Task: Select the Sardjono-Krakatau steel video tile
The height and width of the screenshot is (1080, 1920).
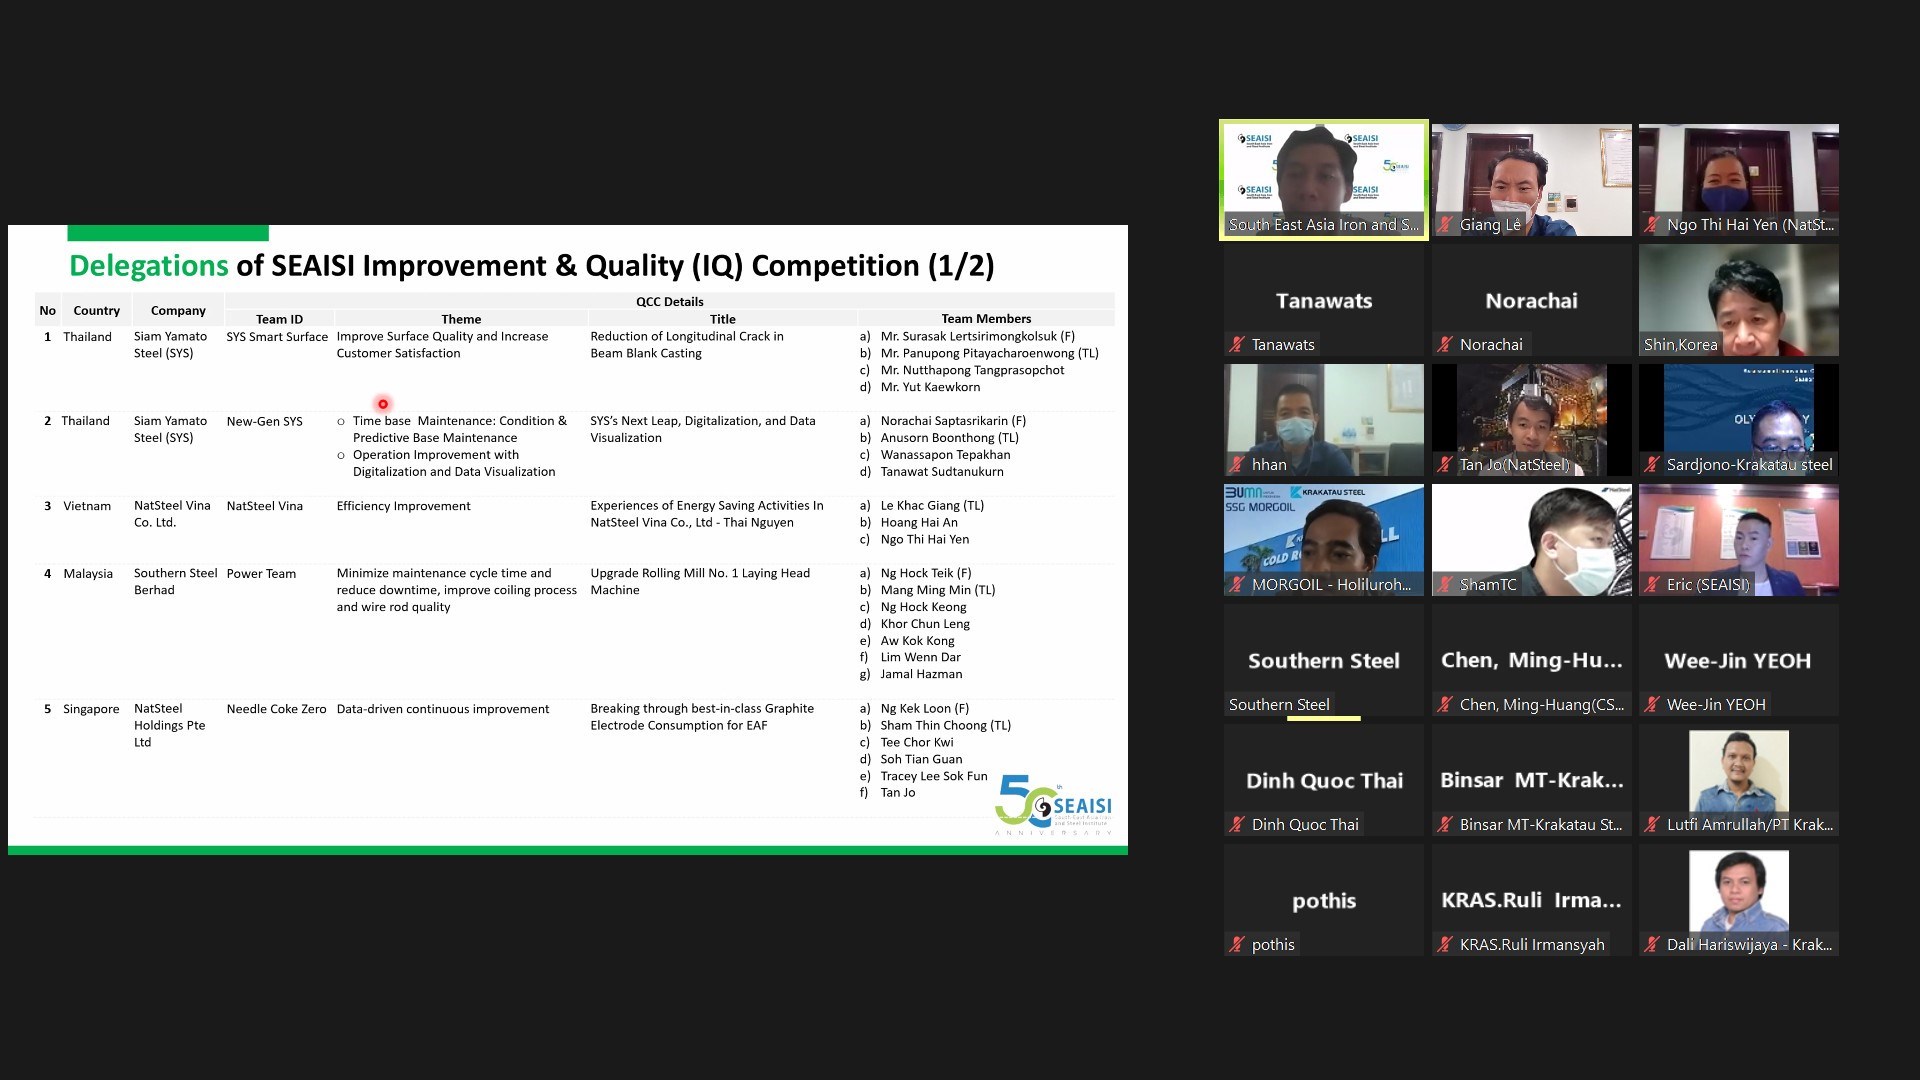Action: coord(1739,420)
